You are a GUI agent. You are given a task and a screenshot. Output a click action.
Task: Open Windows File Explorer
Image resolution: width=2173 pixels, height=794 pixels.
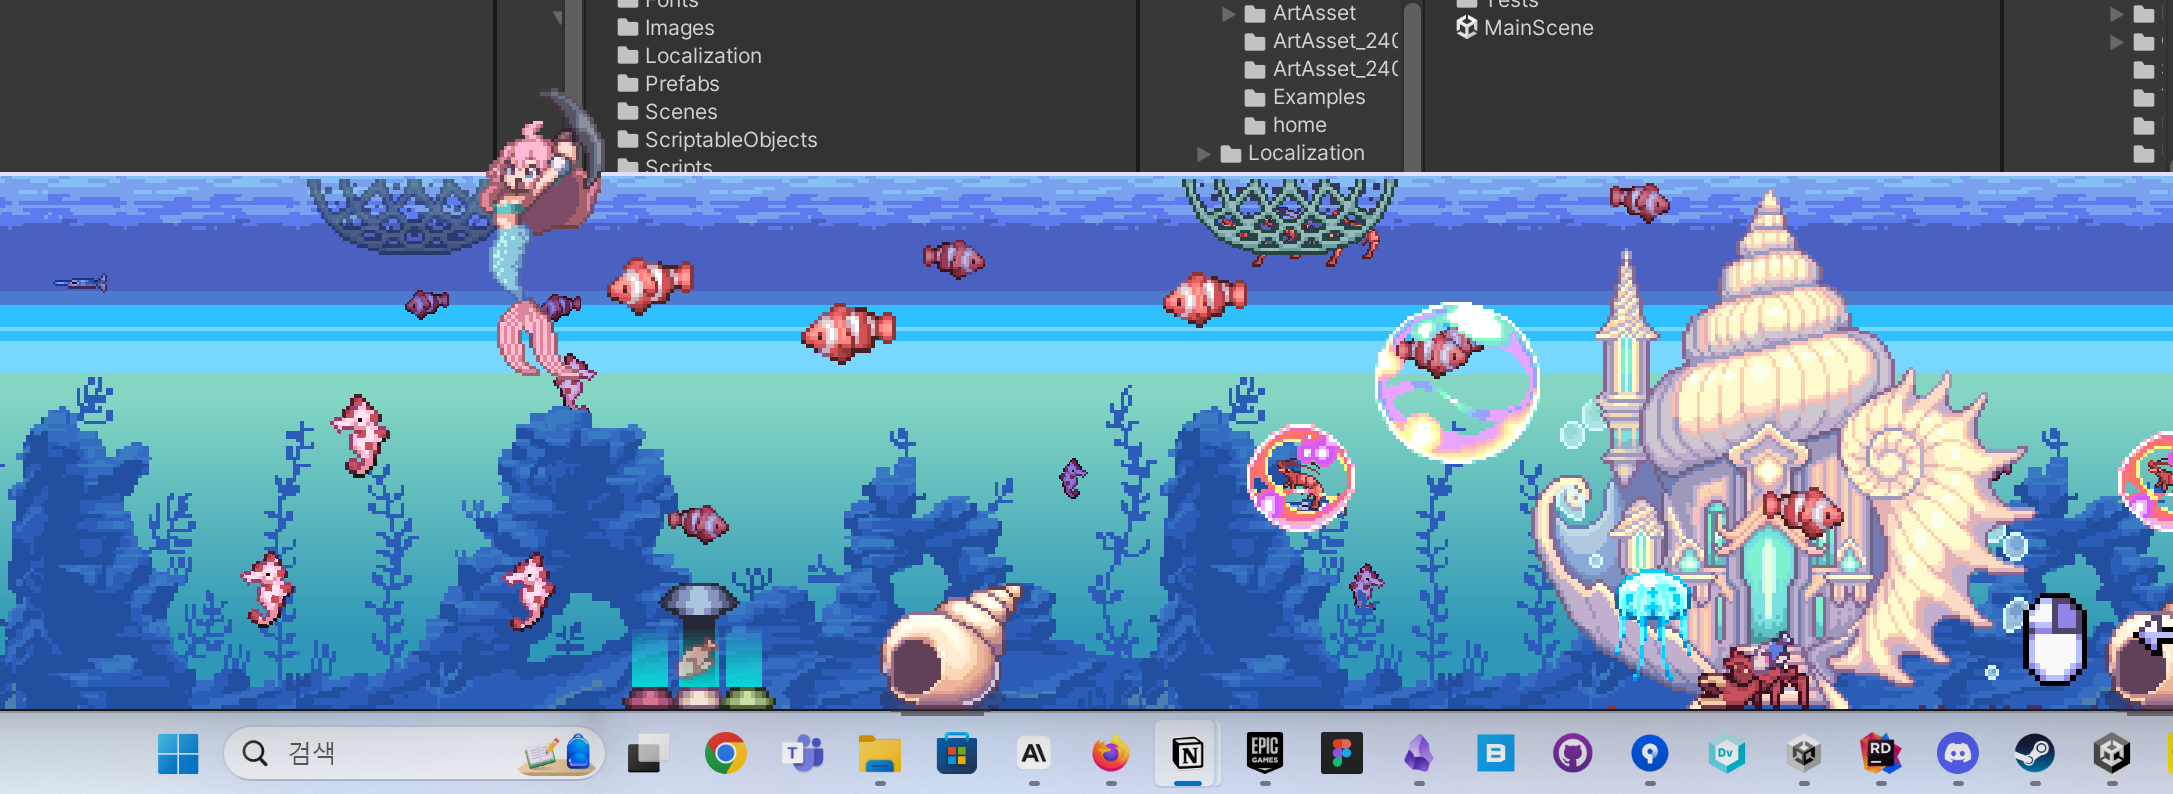tap(879, 754)
